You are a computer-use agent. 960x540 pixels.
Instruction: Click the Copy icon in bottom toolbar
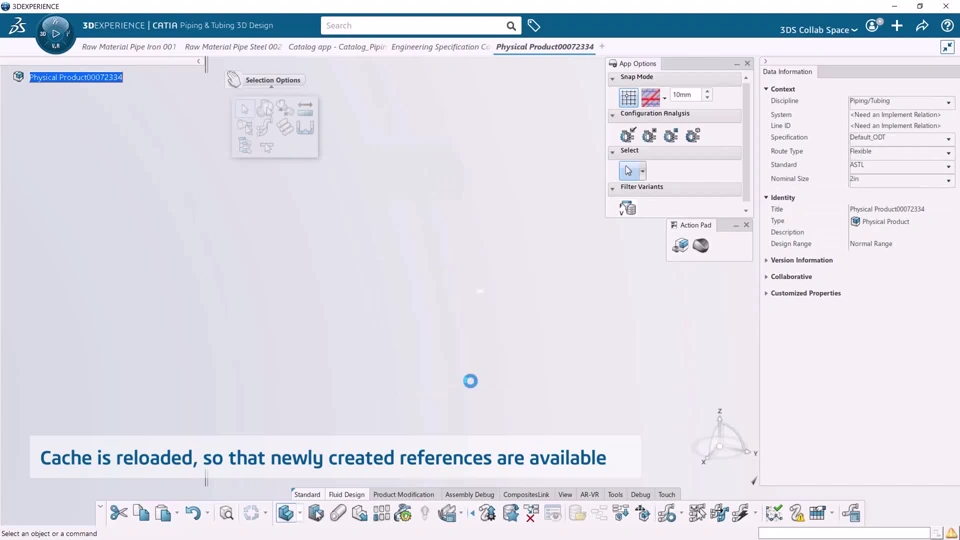pos(141,512)
